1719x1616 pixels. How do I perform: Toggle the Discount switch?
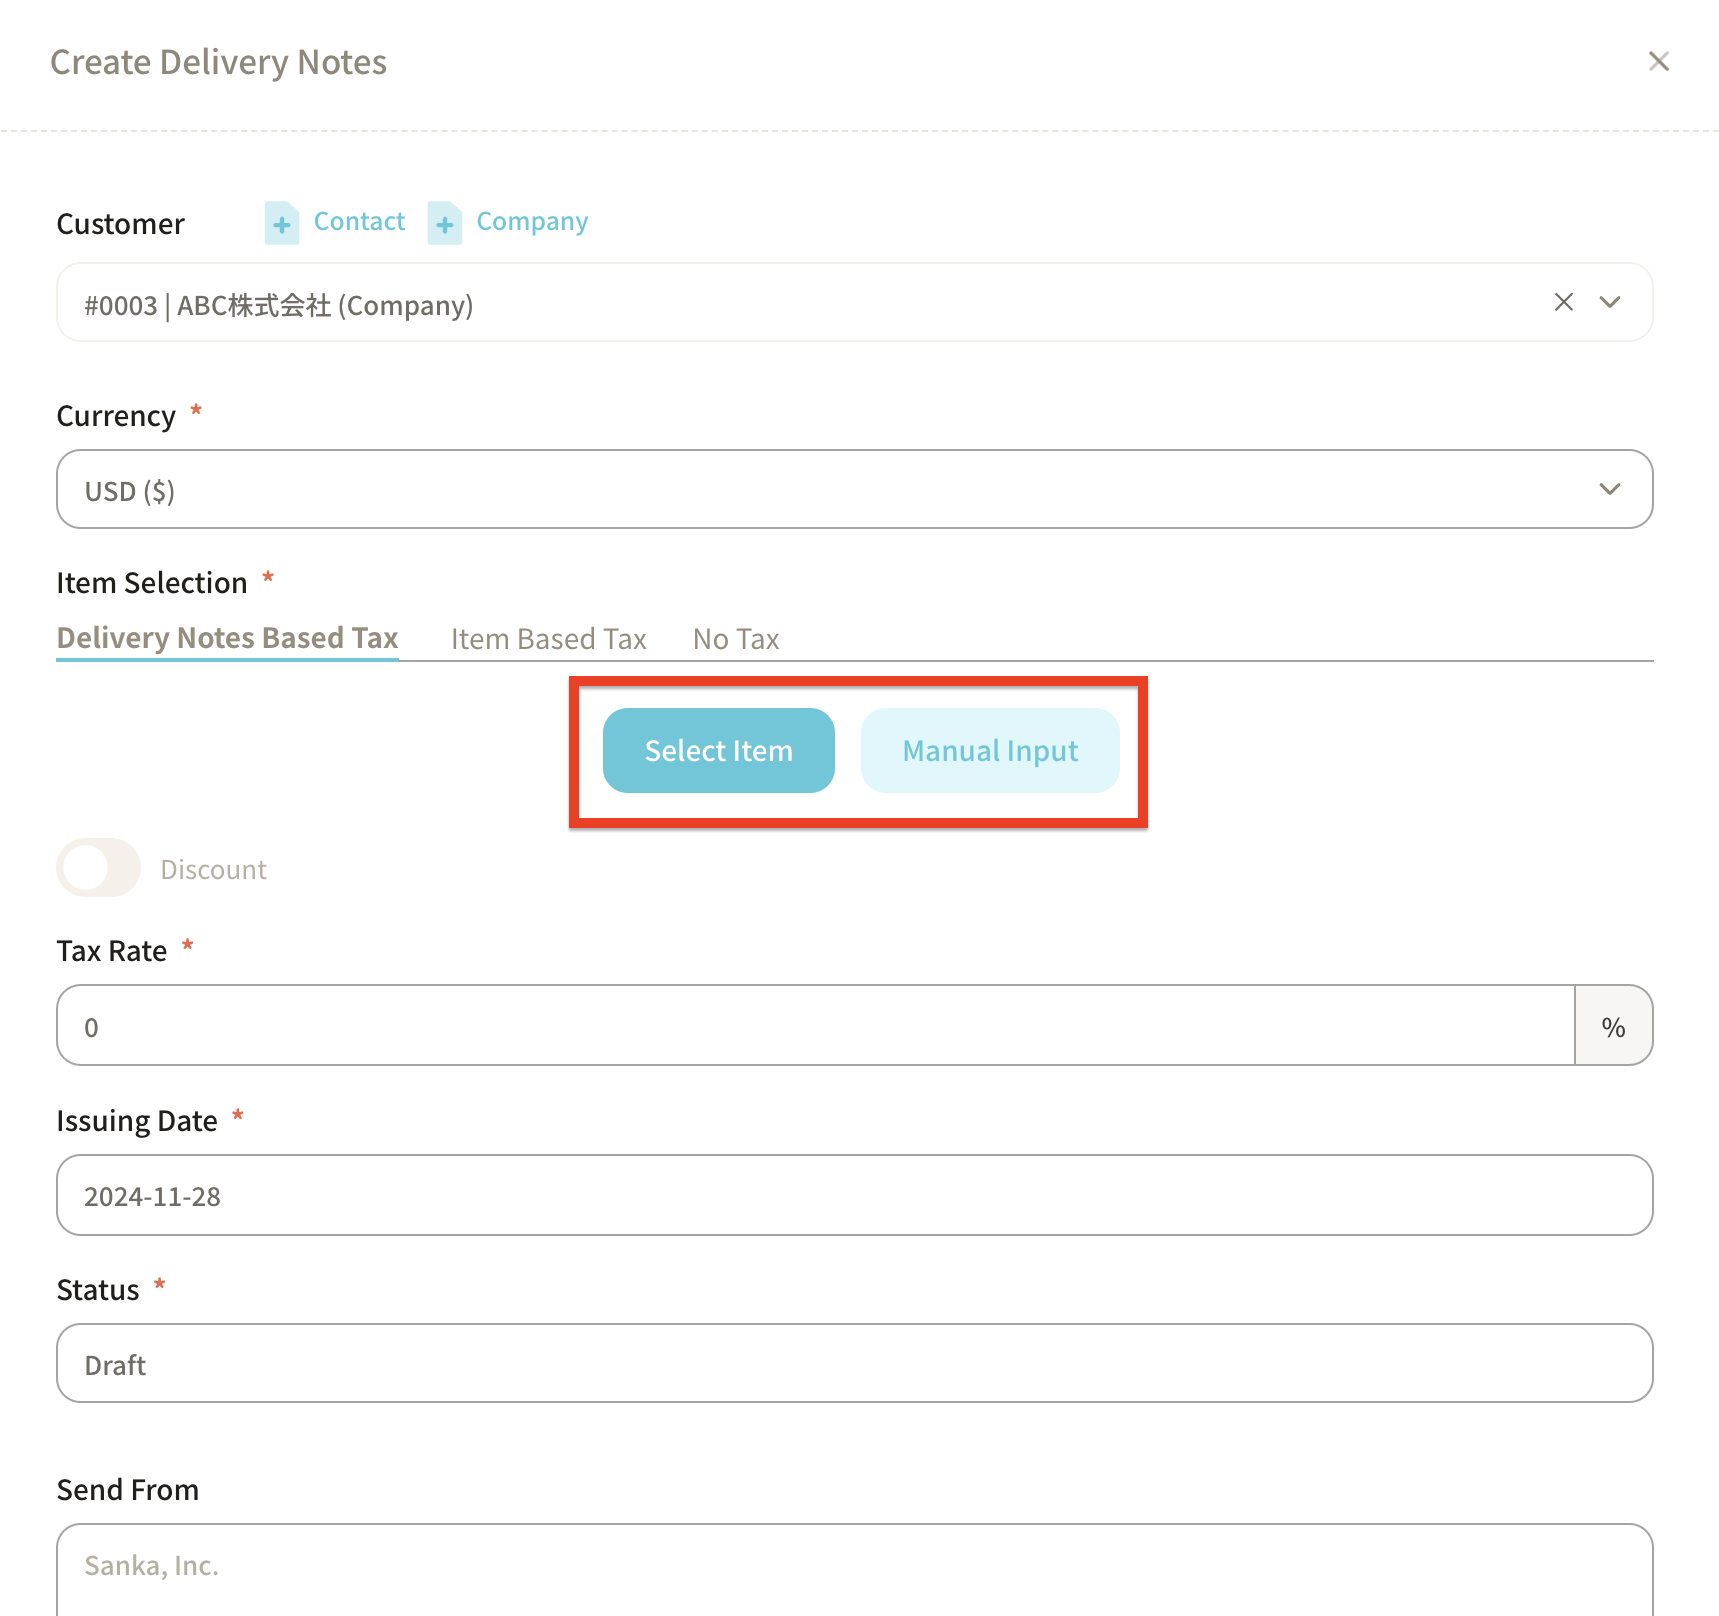click(x=98, y=868)
